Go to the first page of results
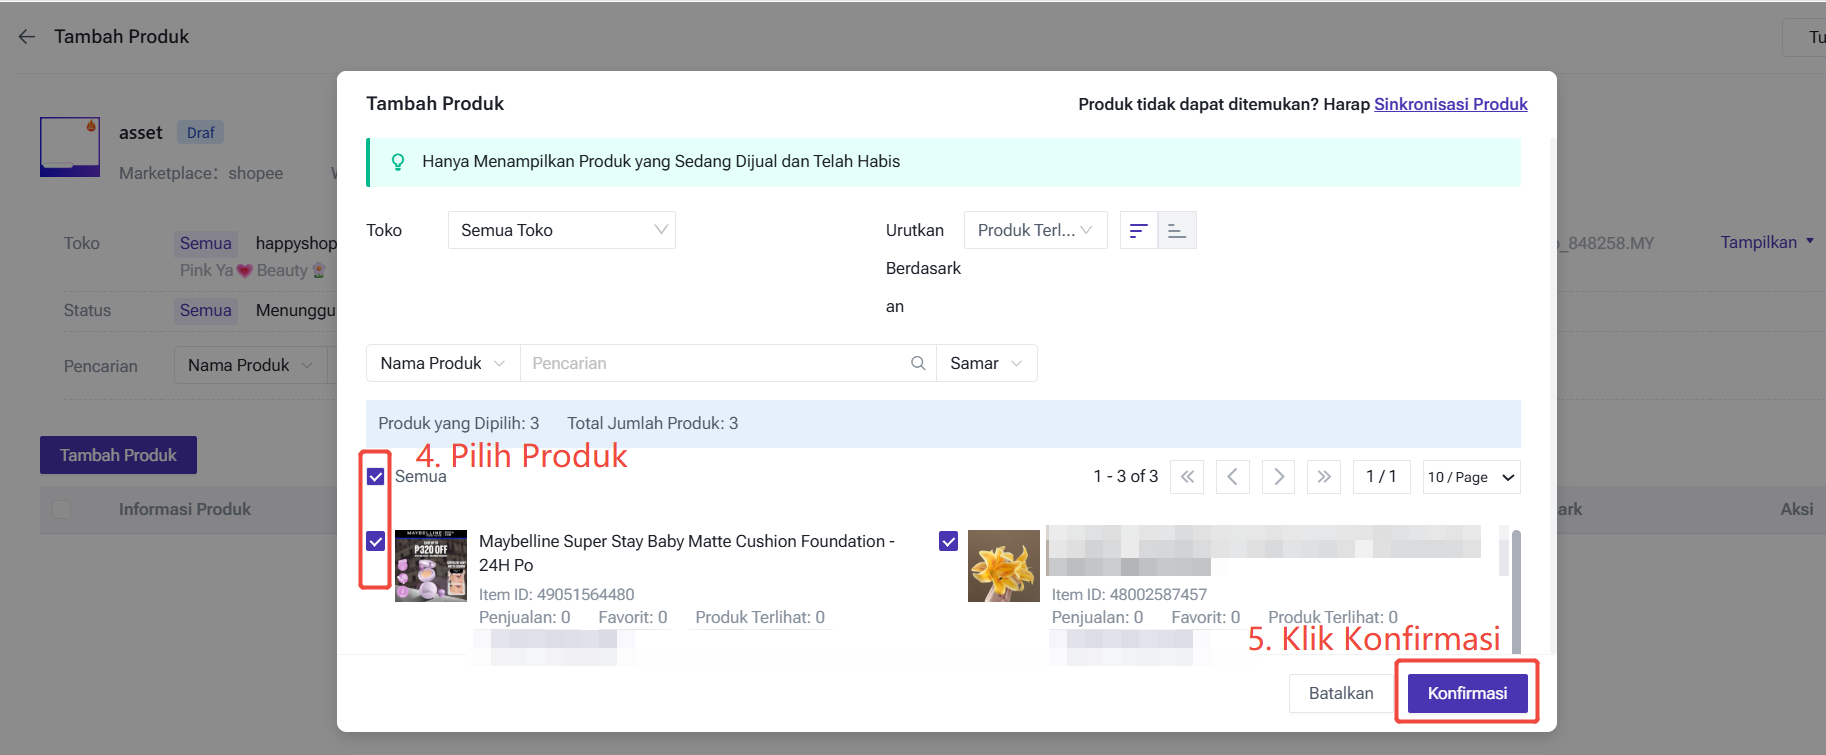This screenshot has width=1826, height=755. click(x=1187, y=477)
